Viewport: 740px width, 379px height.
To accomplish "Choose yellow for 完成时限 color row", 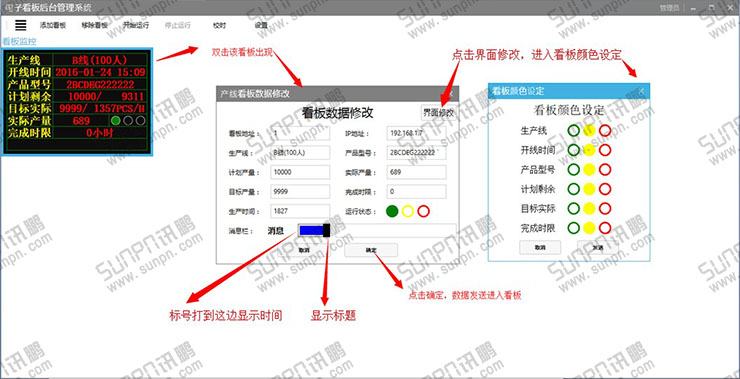I will coord(589,228).
